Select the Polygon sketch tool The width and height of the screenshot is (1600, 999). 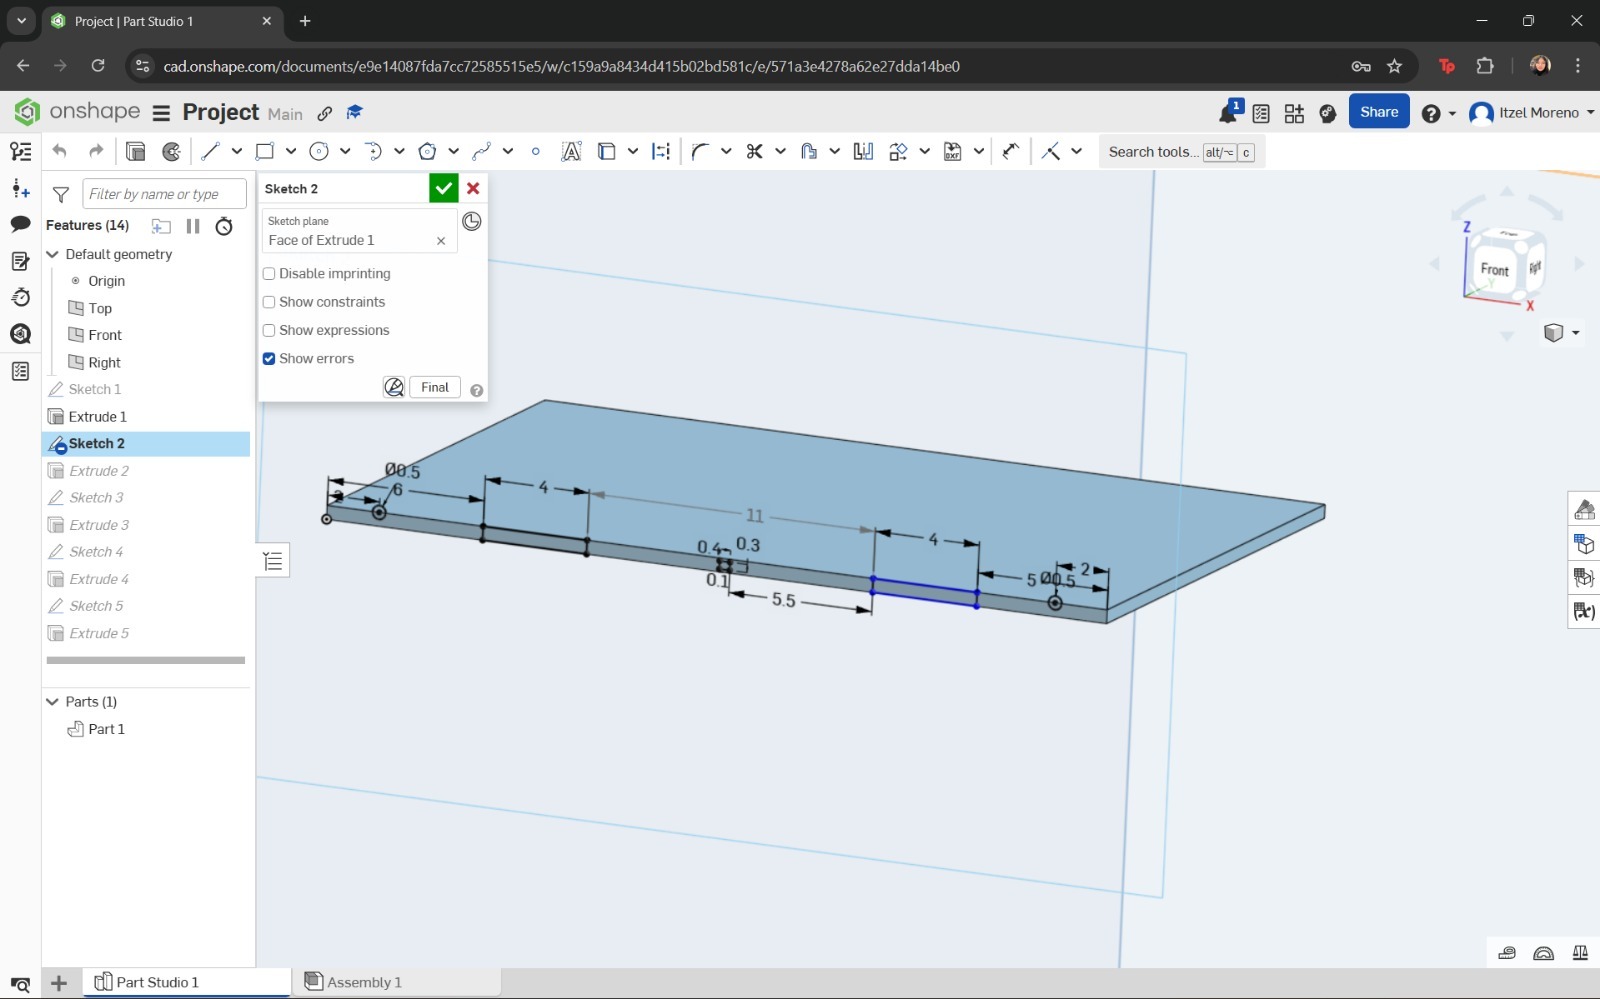[426, 151]
